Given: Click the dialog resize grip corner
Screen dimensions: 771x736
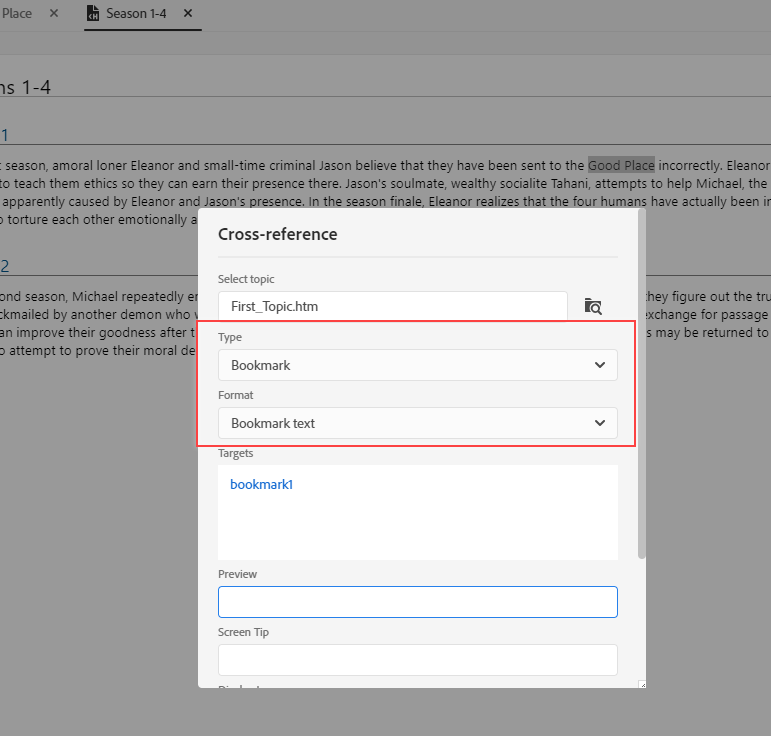Looking at the screenshot, I should coord(642,684).
